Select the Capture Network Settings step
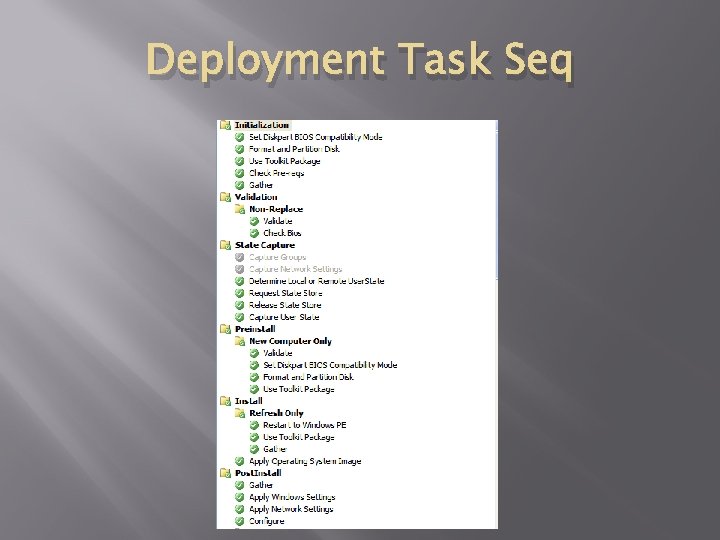Viewport: 720px width, 540px height. (x=295, y=269)
